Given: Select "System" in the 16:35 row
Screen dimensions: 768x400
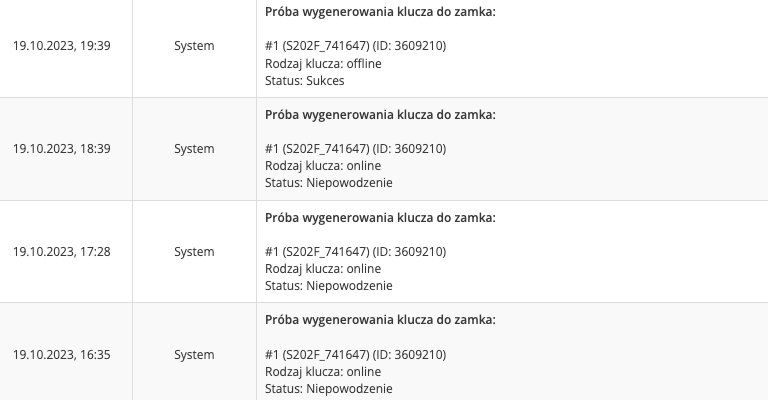Looking at the screenshot, I should click(x=194, y=355).
